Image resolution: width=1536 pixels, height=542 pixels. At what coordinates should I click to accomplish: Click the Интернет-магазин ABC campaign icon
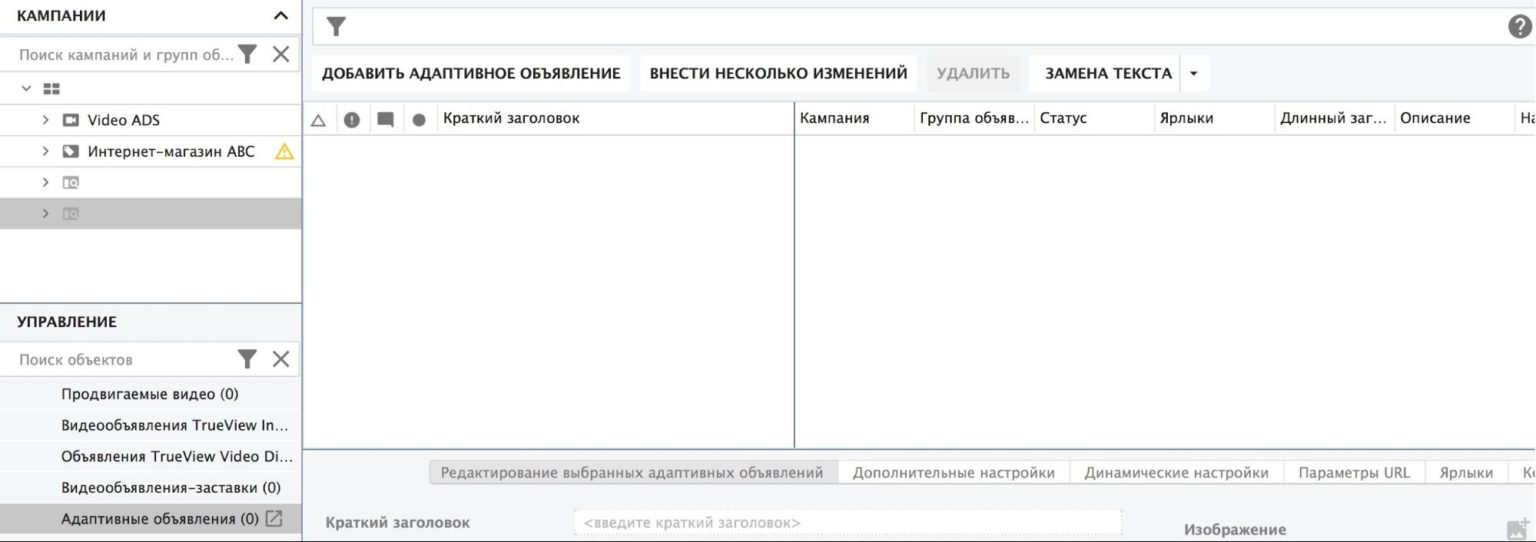click(71, 152)
